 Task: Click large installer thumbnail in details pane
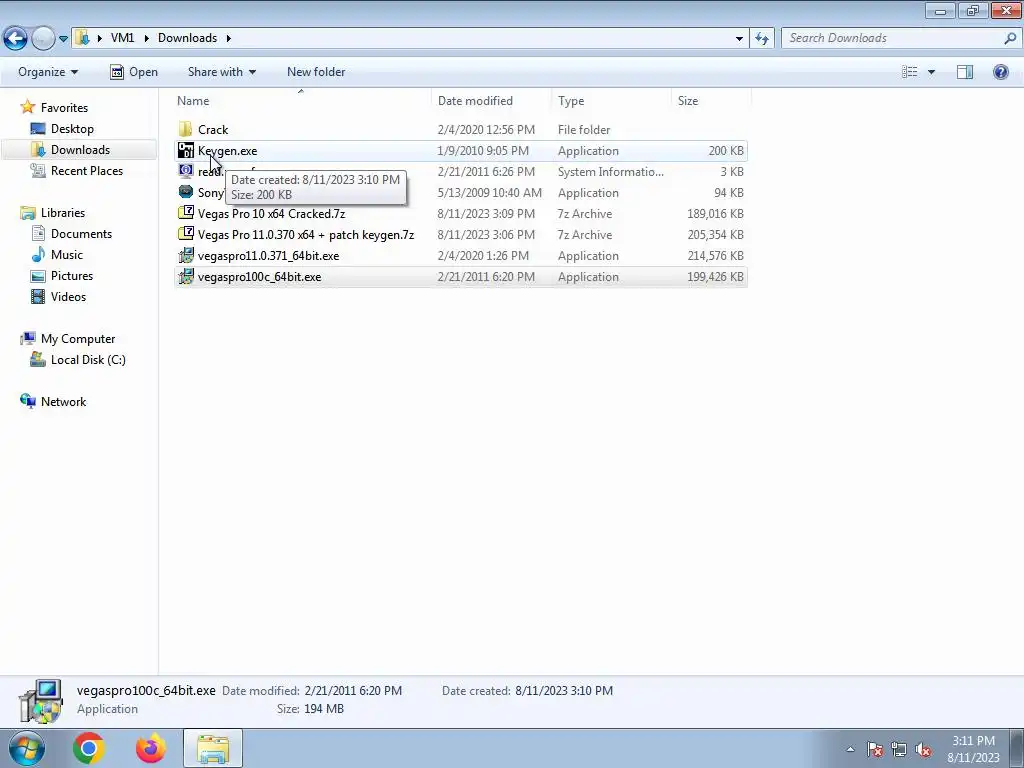coord(40,701)
